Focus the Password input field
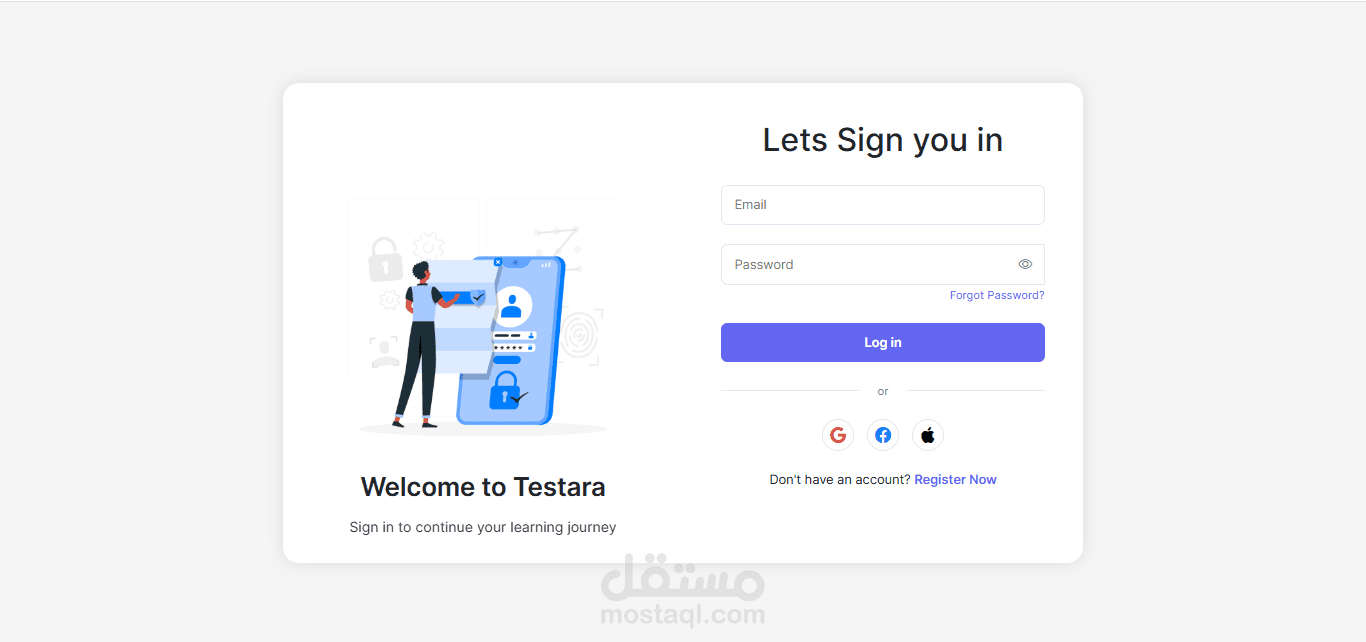This screenshot has height=642, width=1366. pos(883,264)
